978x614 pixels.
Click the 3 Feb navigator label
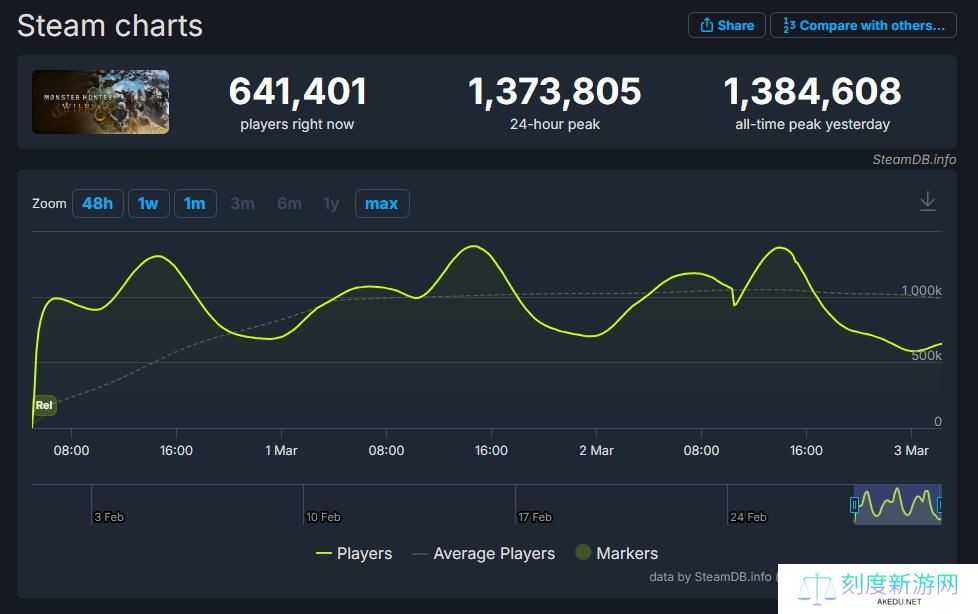click(x=109, y=517)
